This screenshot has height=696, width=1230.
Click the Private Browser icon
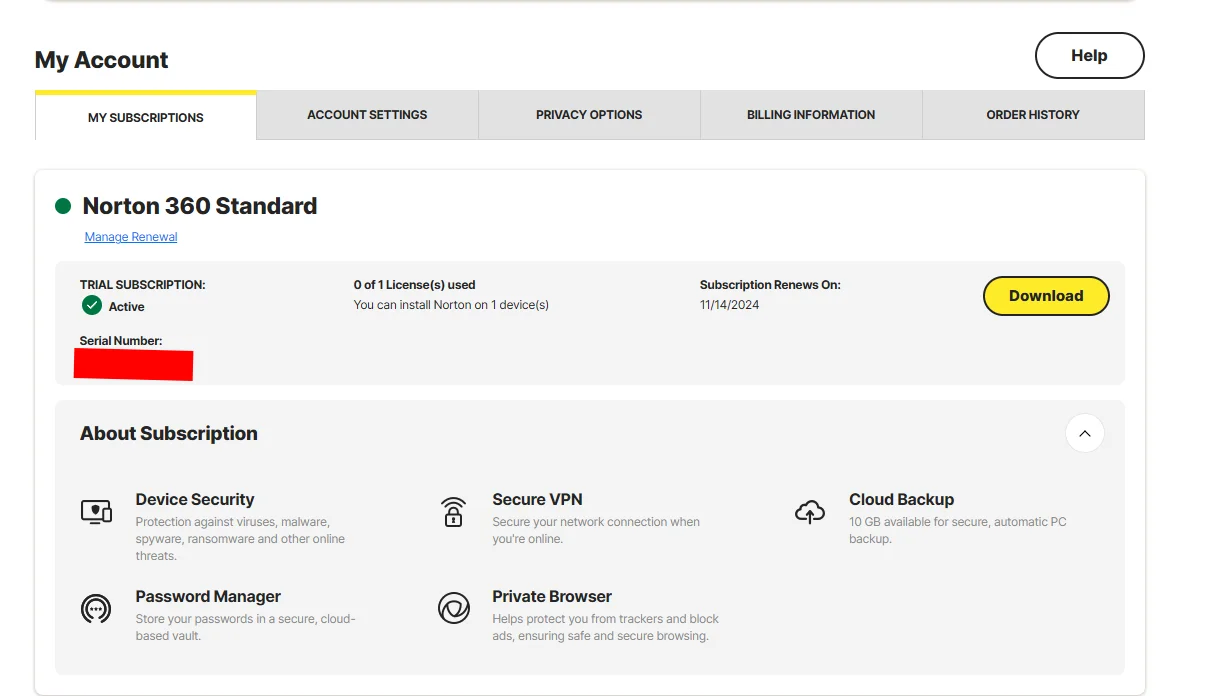454,608
